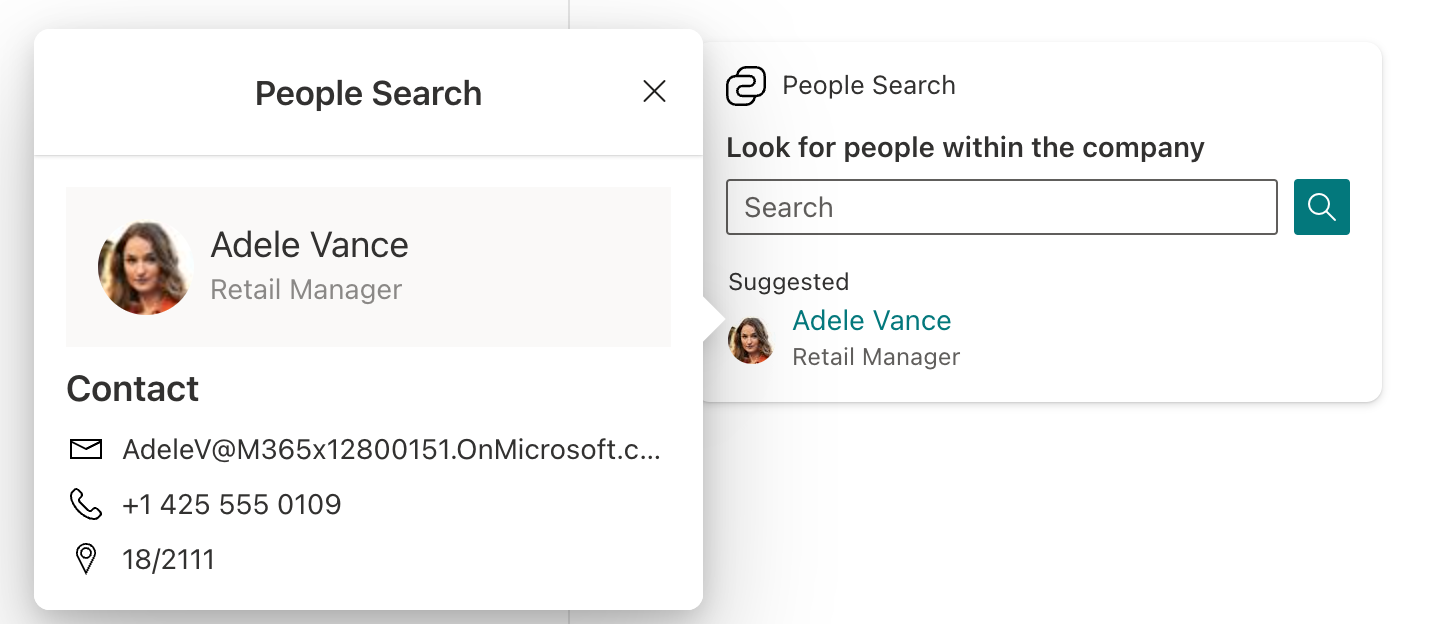Click Adele Vance's email address
The height and width of the screenshot is (624, 1436).
(391, 449)
